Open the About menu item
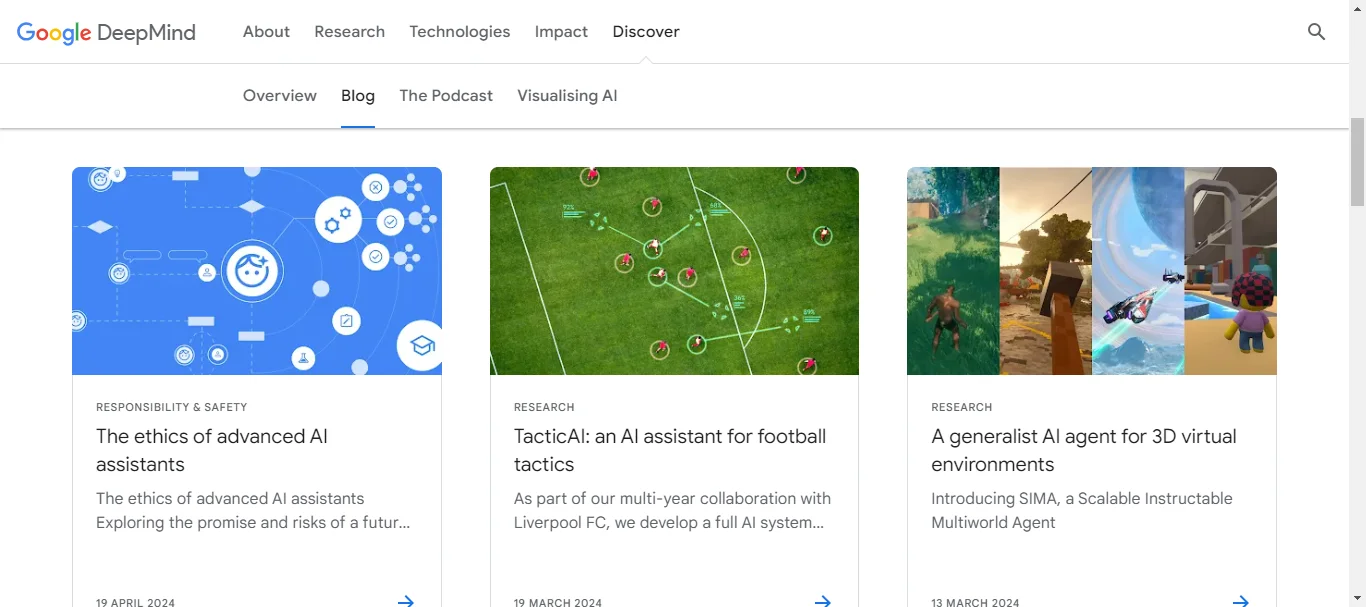The width and height of the screenshot is (1366, 607). click(x=265, y=31)
